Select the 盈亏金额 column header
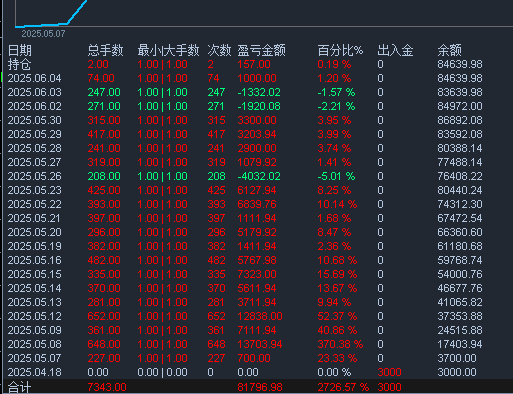Screen dimensions: 513x394 click(261, 50)
